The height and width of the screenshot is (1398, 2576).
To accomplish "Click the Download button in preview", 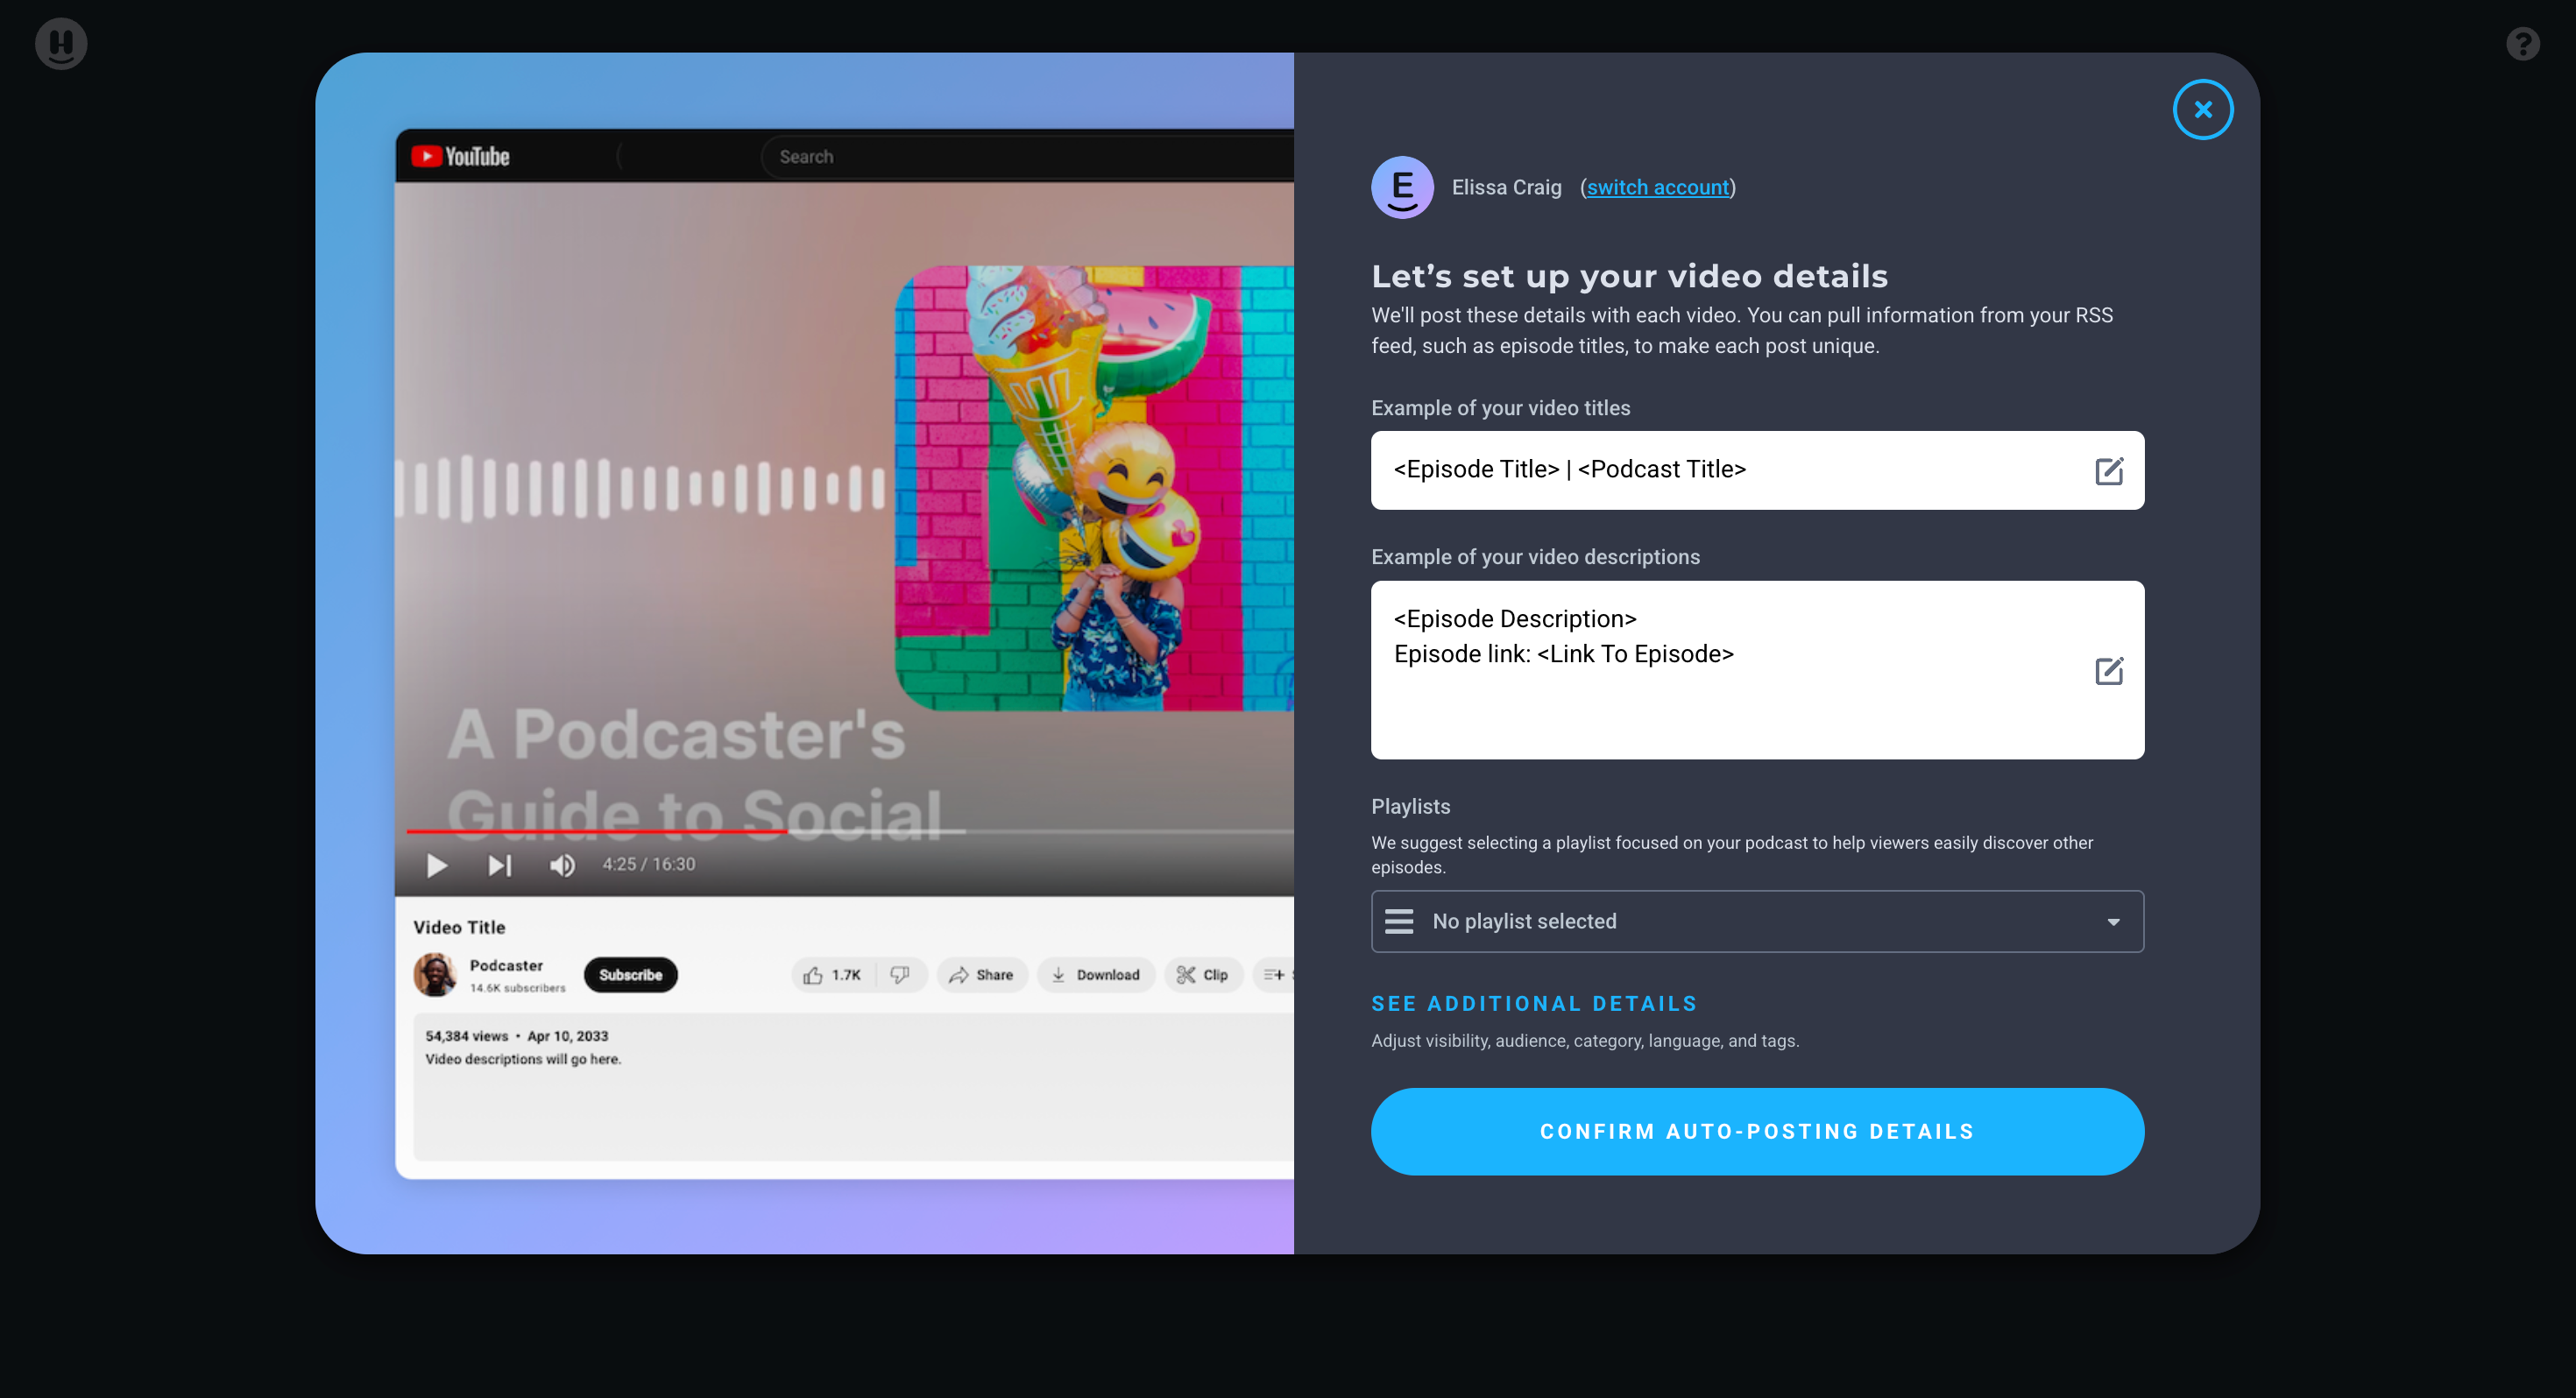I will point(1095,975).
